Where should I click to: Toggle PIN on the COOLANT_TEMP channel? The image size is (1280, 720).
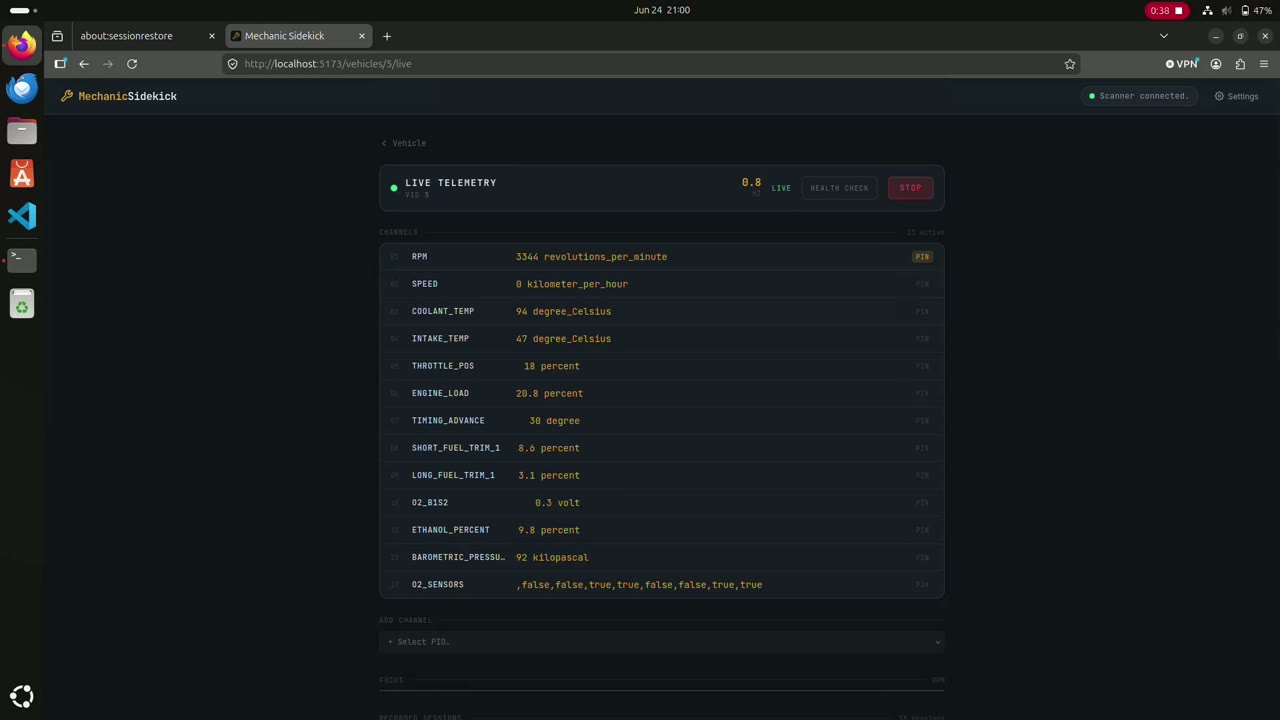922,311
